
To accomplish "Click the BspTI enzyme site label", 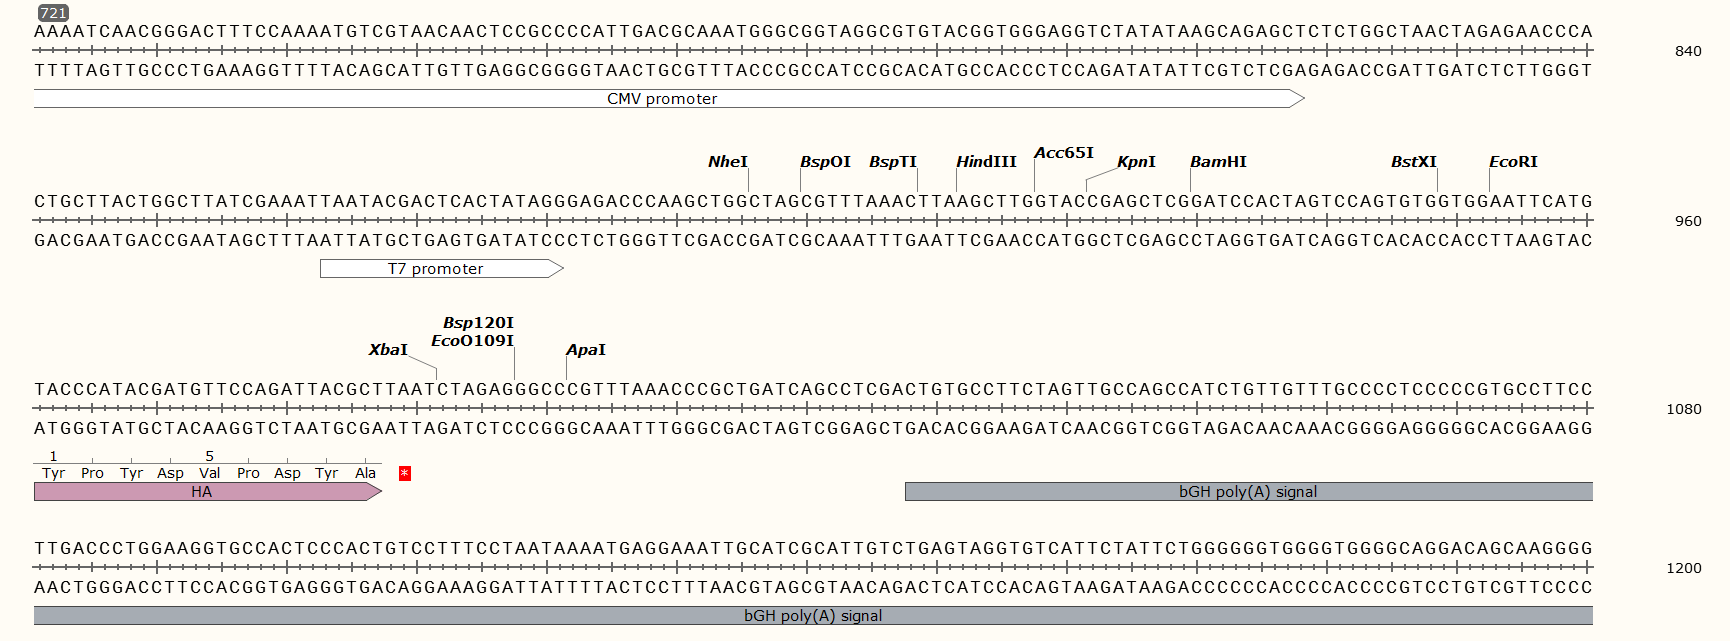I will (x=892, y=162).
